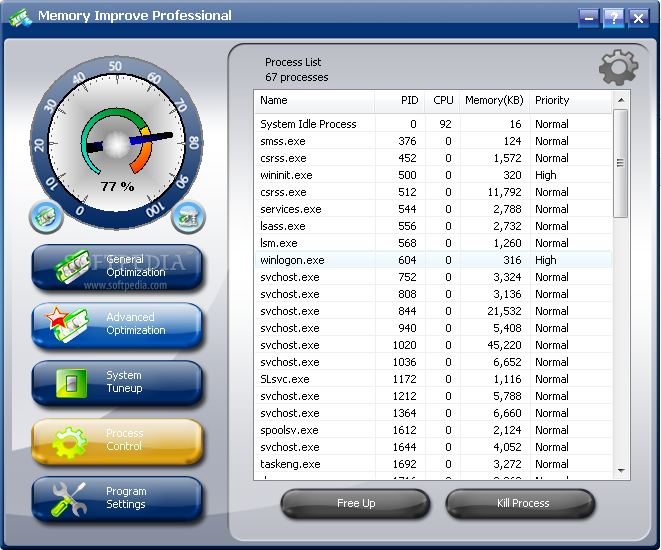Minimize the Memory Improve Professional window

coord(589,18)
